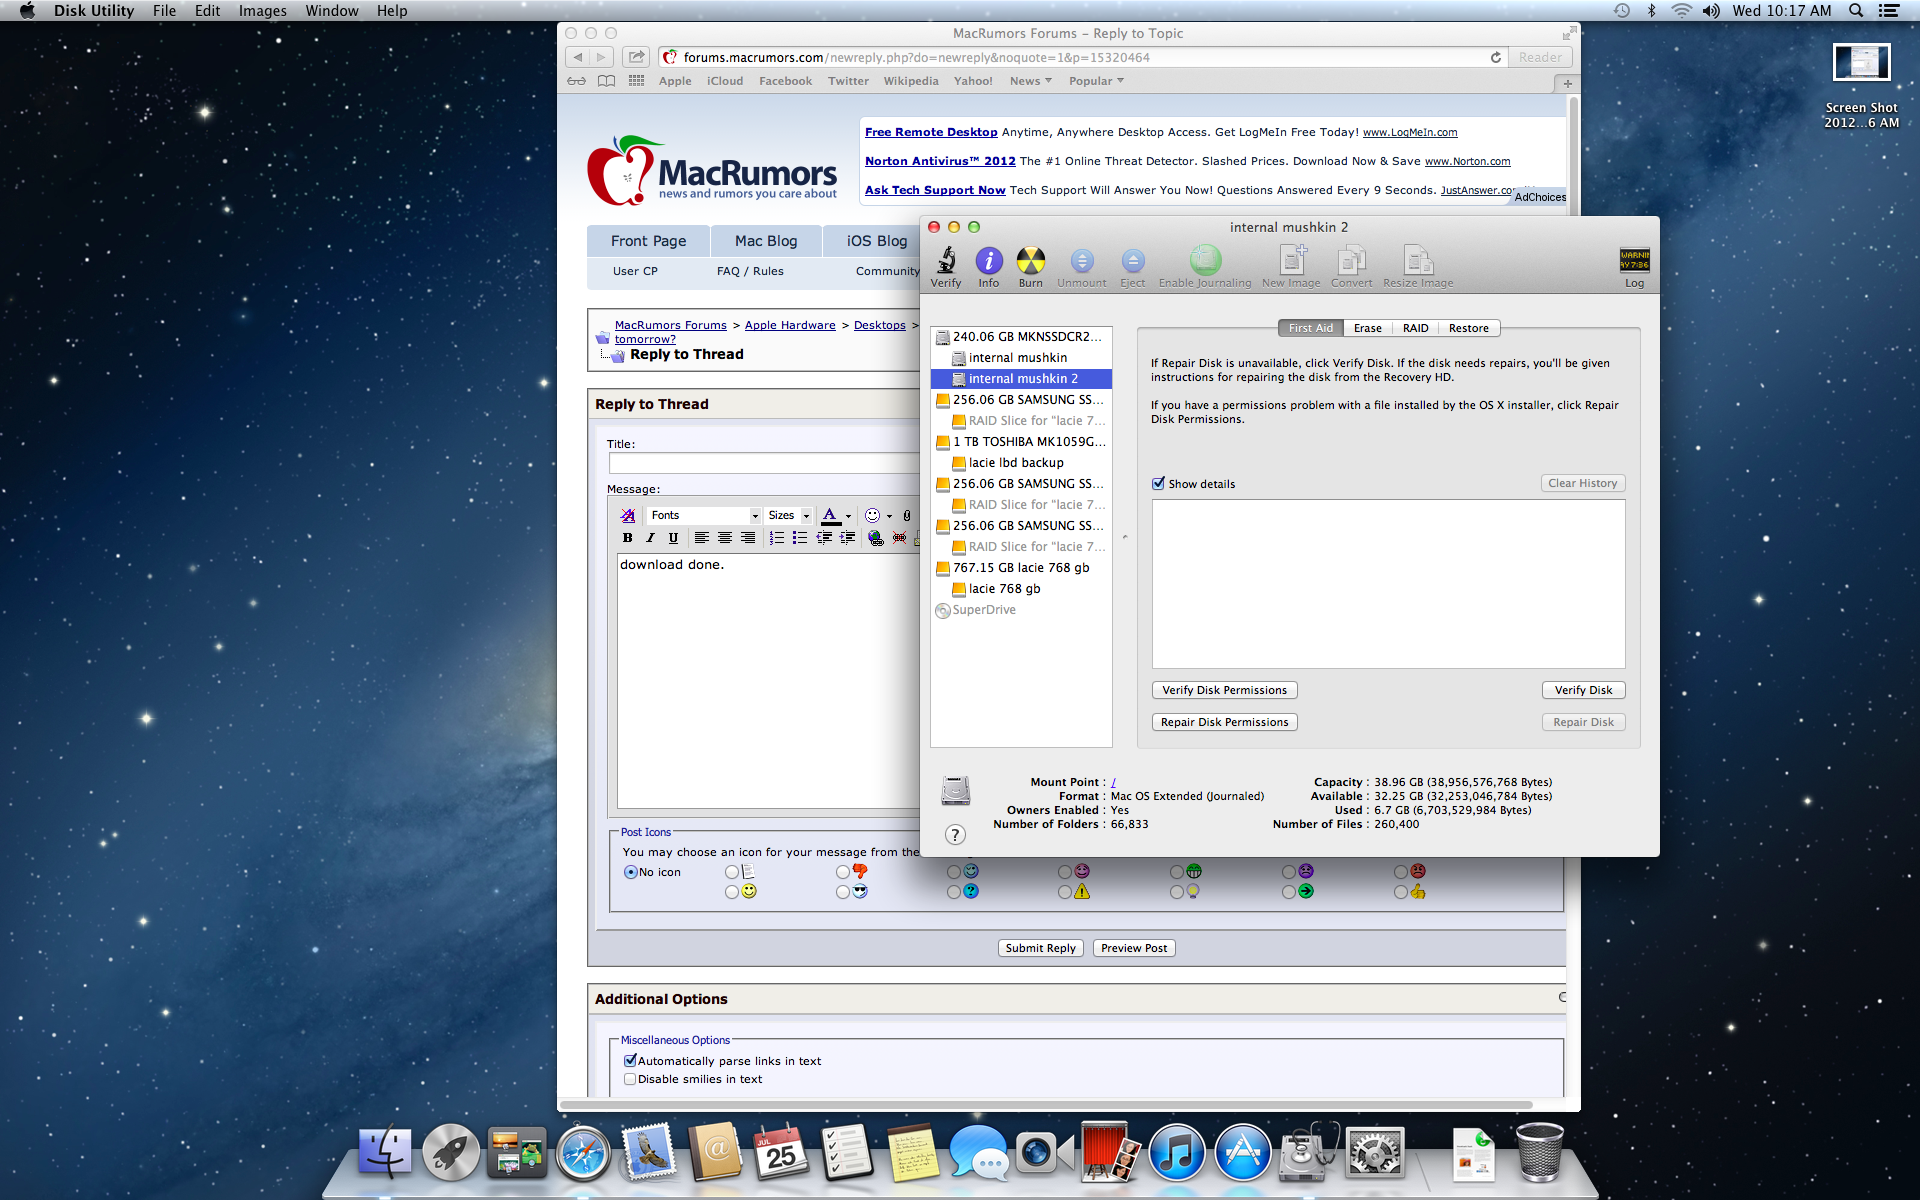The image size is (1920, 1200).
Task: Insert unordered bullet list in editor
Action: 799,538
